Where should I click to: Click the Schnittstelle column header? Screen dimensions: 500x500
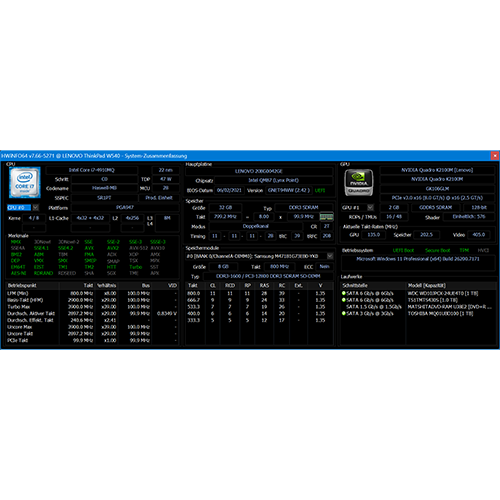[373, 286]
